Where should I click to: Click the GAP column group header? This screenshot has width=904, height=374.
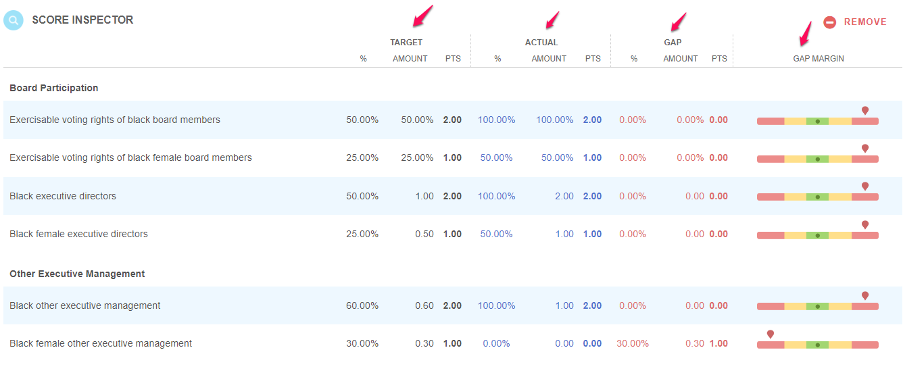pyautogui.click(x=672, y=42)
